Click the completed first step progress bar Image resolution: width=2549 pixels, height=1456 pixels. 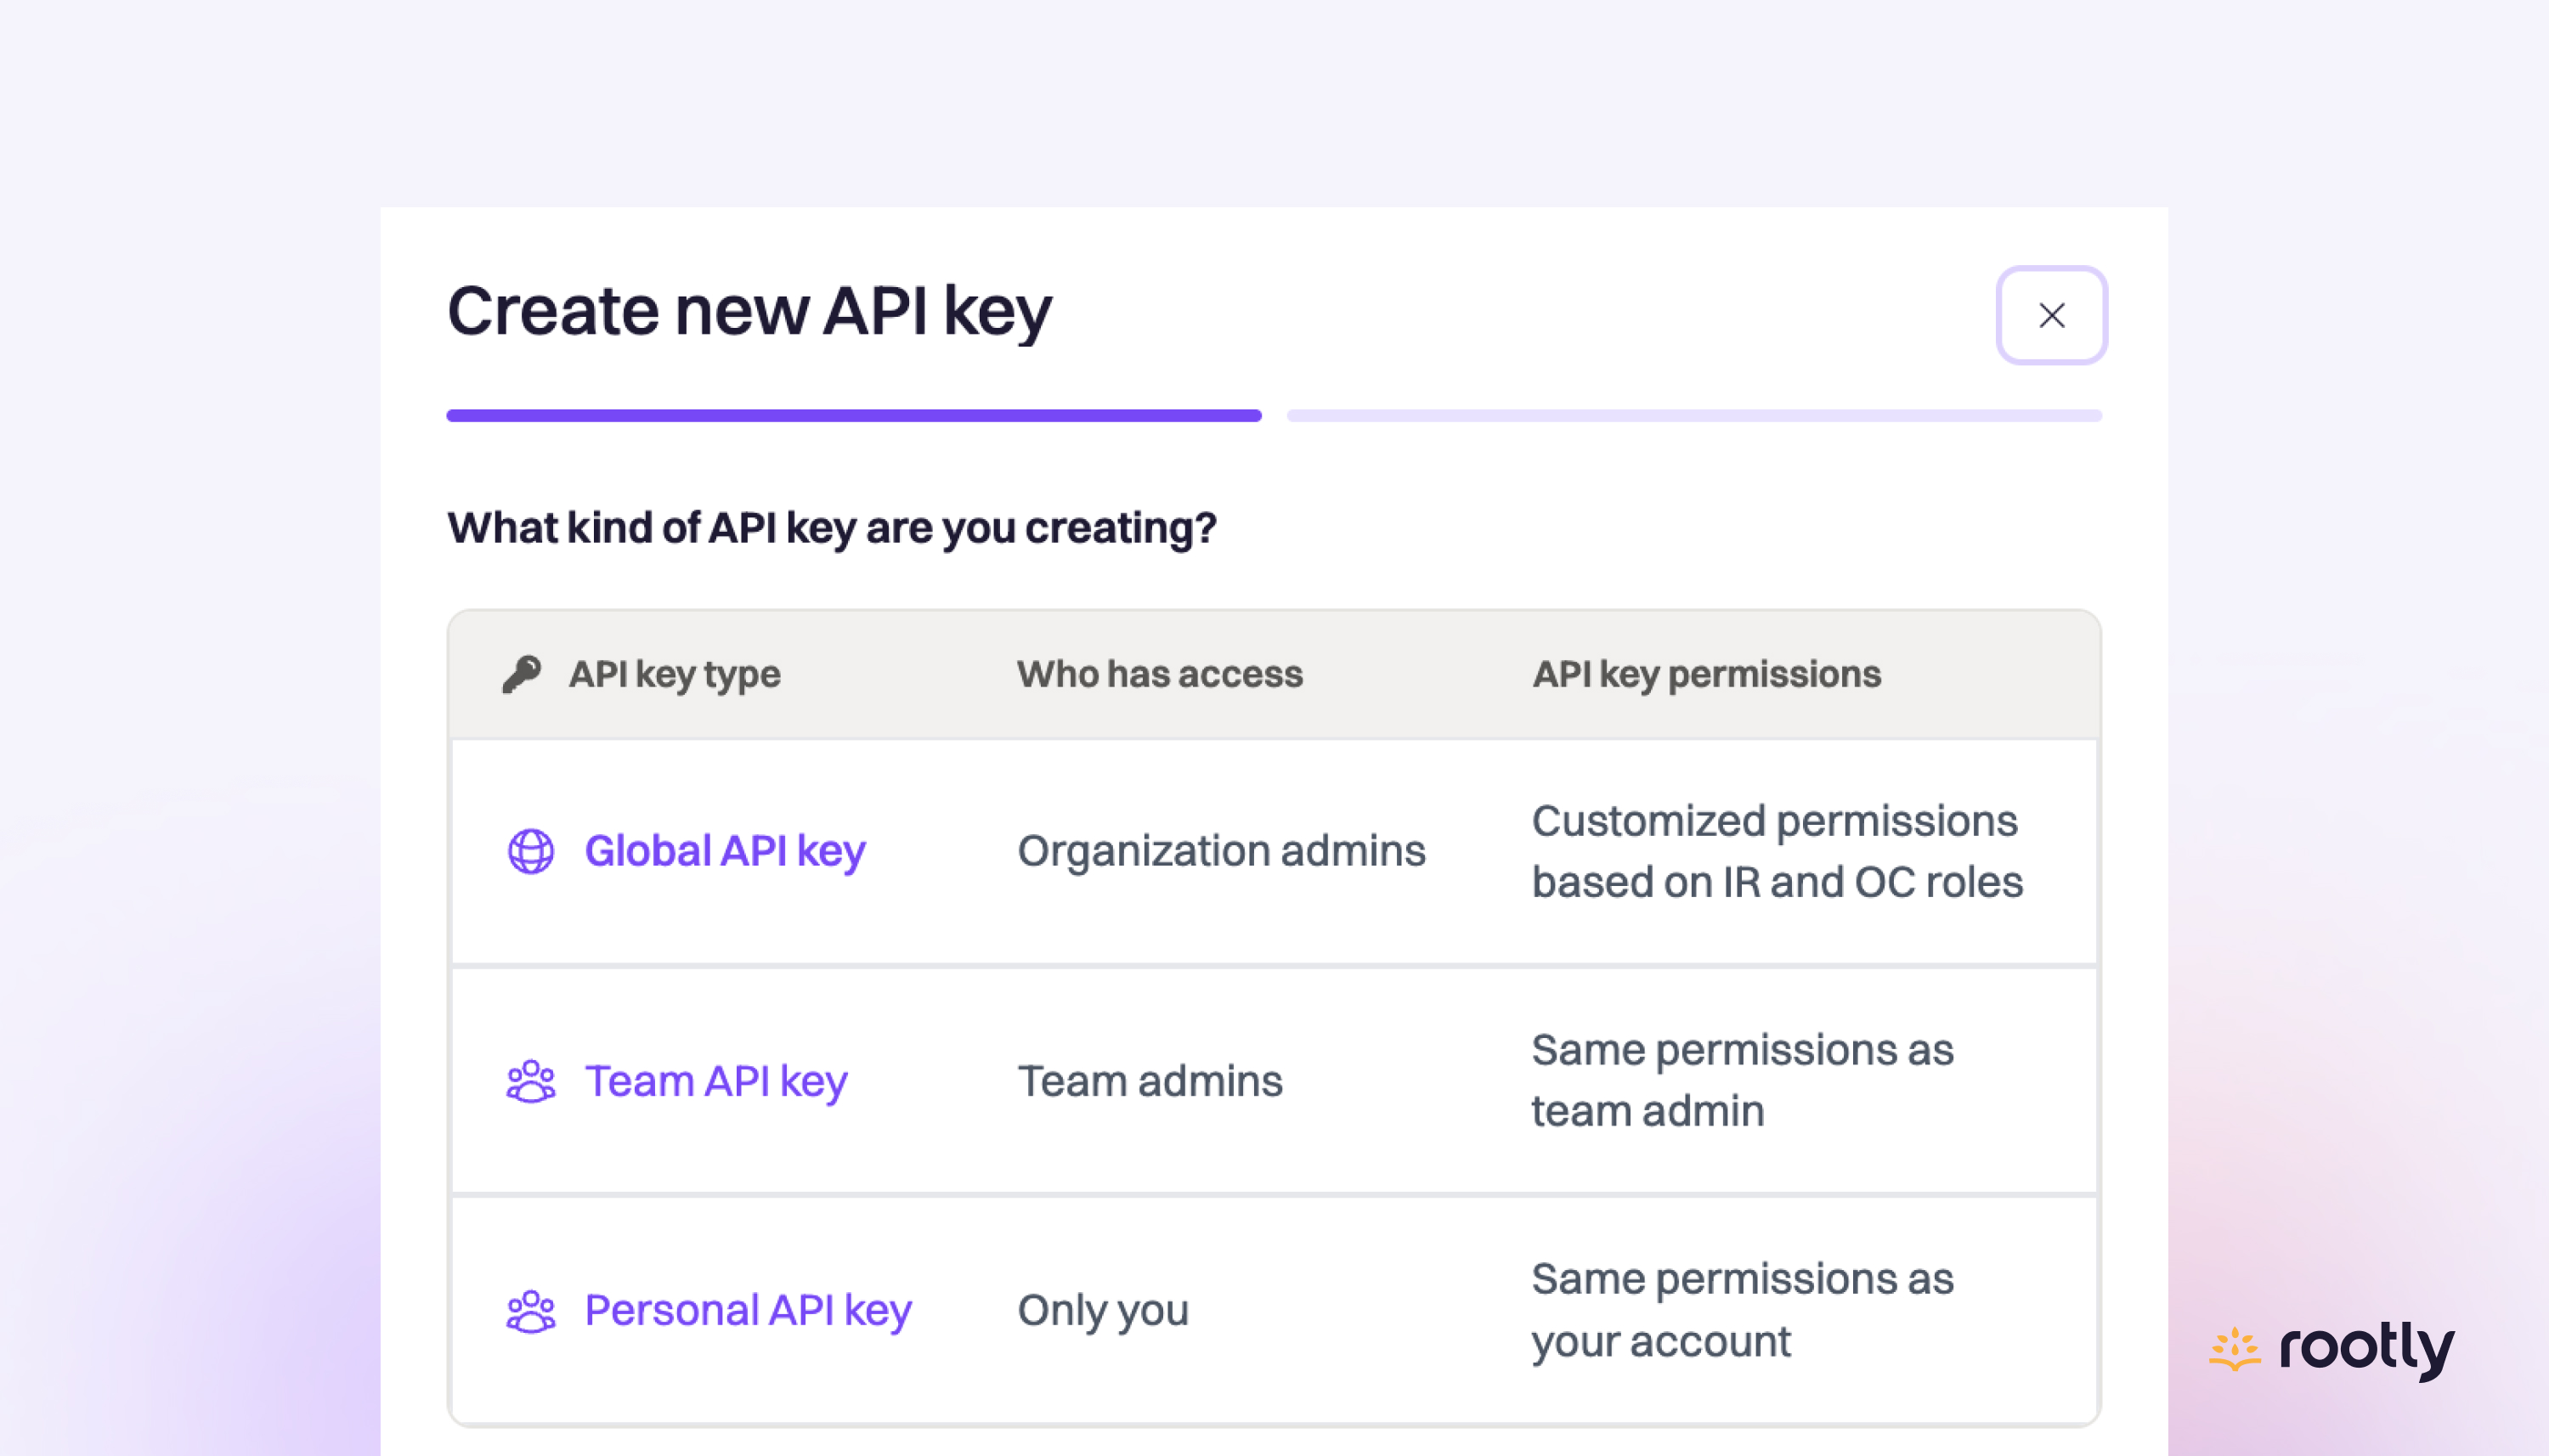853,415
